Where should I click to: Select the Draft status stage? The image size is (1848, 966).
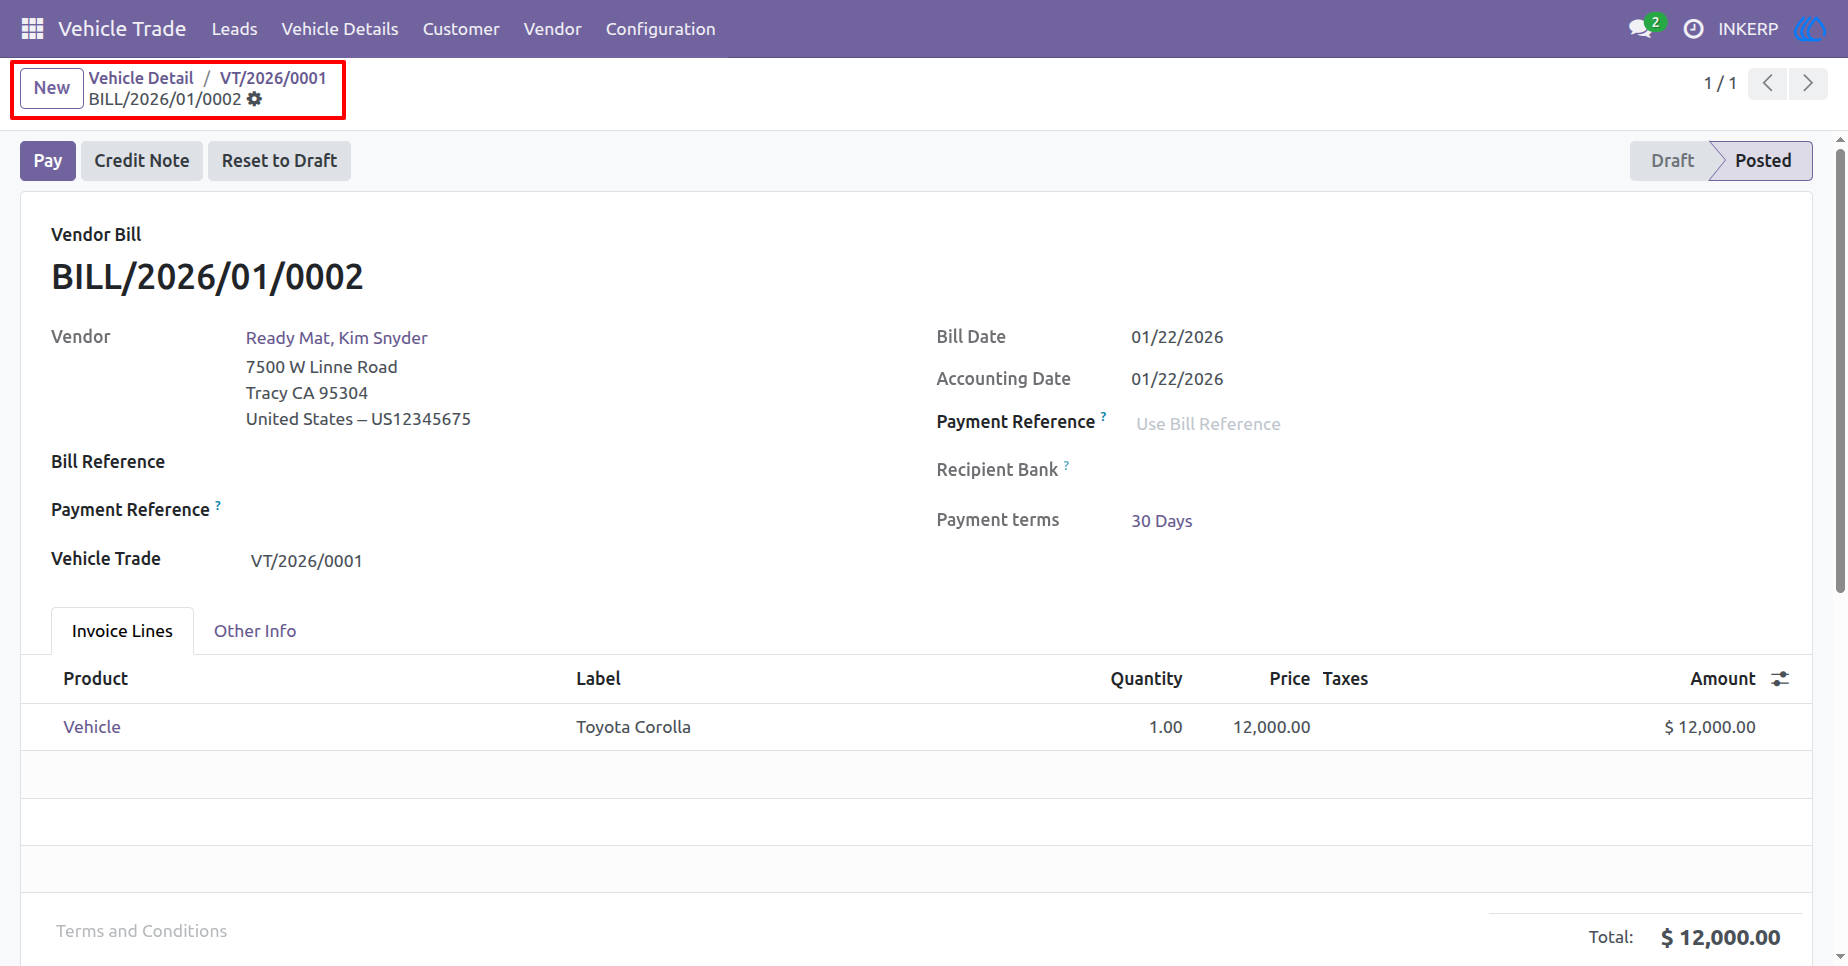tap(1672, 161)
